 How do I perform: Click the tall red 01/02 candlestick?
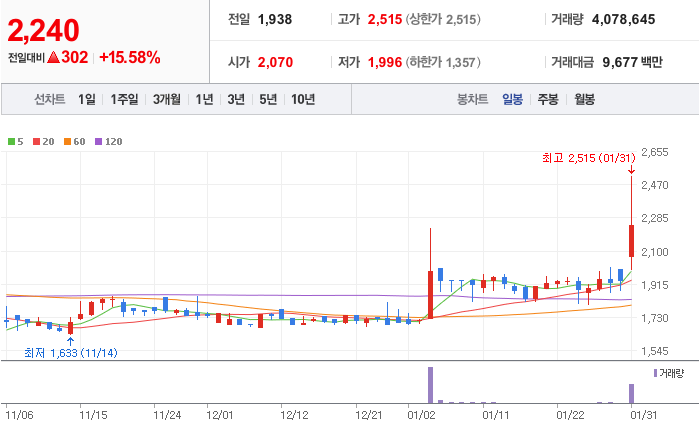click(x=431, y=294)
